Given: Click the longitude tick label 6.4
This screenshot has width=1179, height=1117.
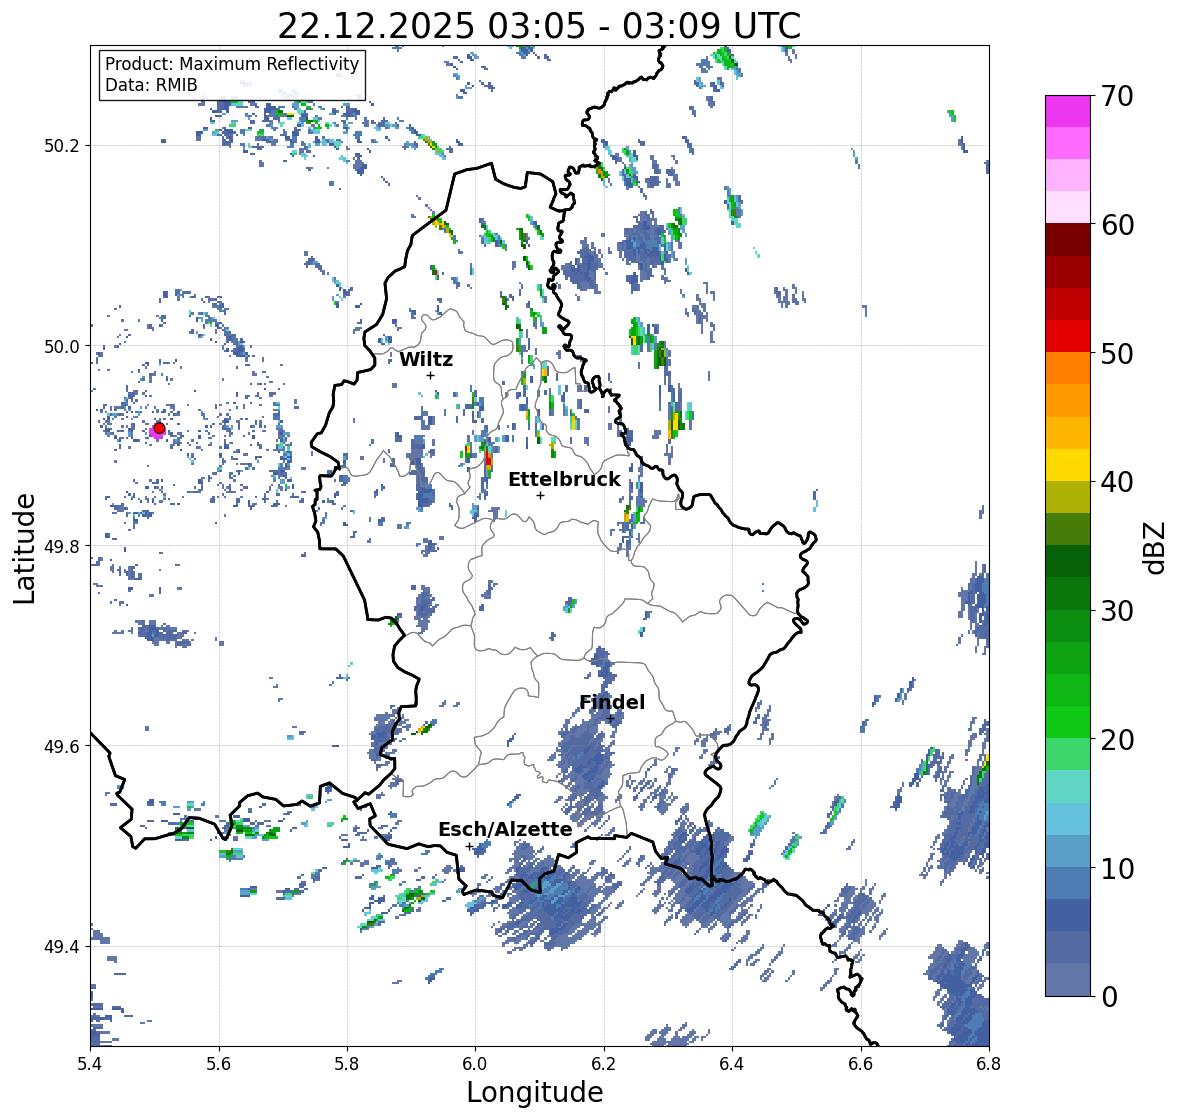Looking at the screenshot, I should [732, 1064].
